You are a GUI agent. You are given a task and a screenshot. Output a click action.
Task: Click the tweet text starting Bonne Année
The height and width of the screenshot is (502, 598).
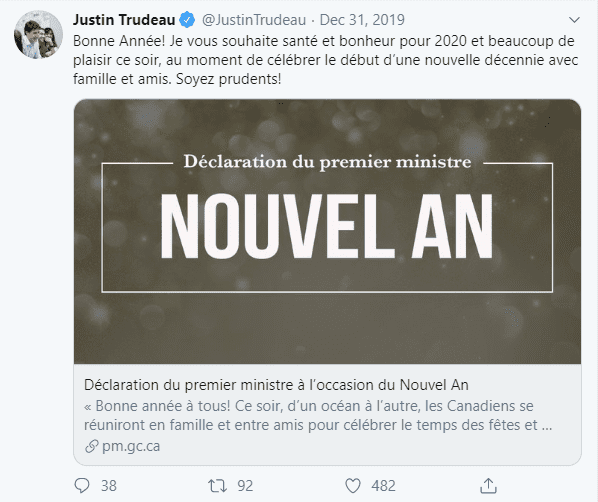coord(326,60)
